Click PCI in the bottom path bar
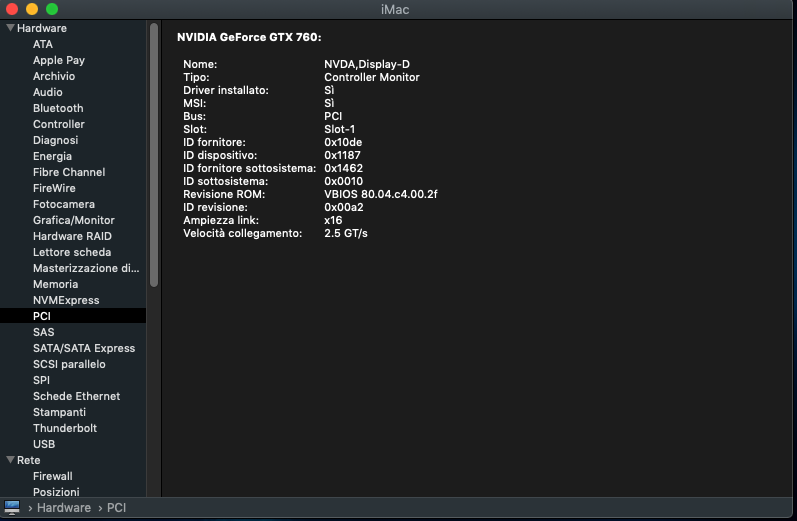Screen dimensions: 797x521 tap(116, 508)
